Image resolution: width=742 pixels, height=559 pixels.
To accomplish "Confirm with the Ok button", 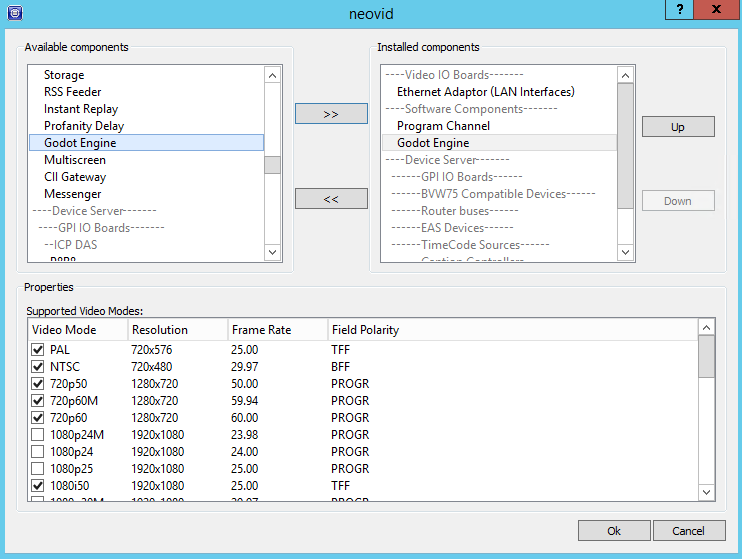I will [614, 531].
